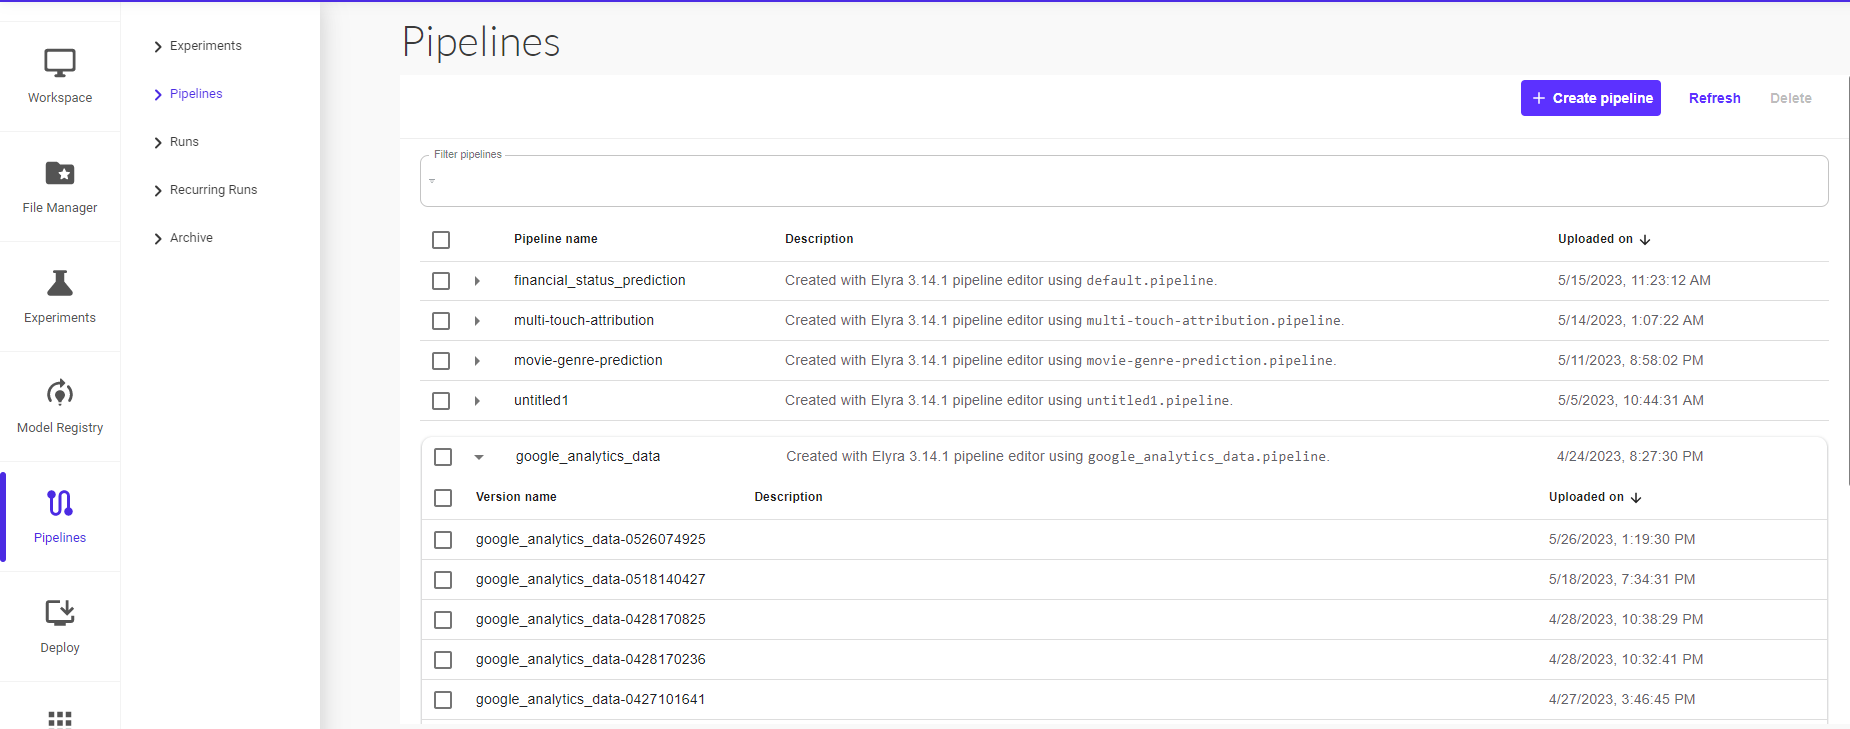The width and height of the screenshot is (1850, 729).
Task: Open the movie-genre-prediction pipeline link
Action: 588,360
